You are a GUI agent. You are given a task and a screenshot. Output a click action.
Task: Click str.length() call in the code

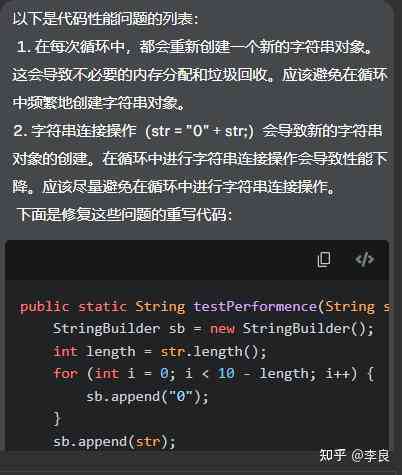(x=213, y=352)
